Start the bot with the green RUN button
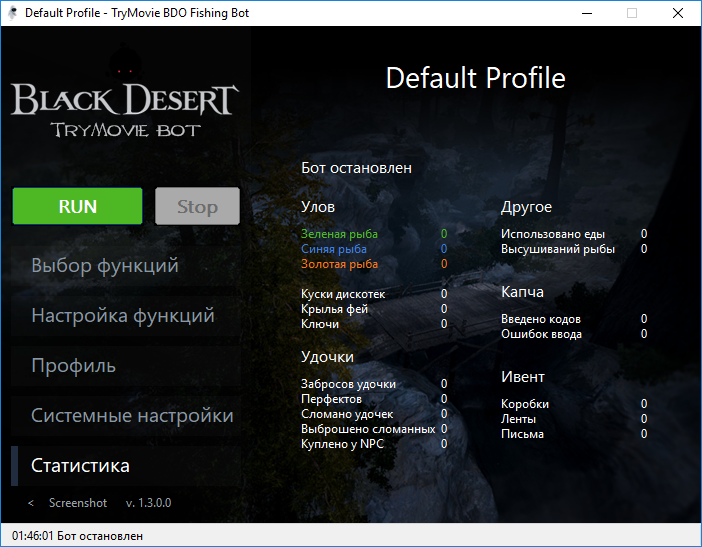 tap(77, 206)
